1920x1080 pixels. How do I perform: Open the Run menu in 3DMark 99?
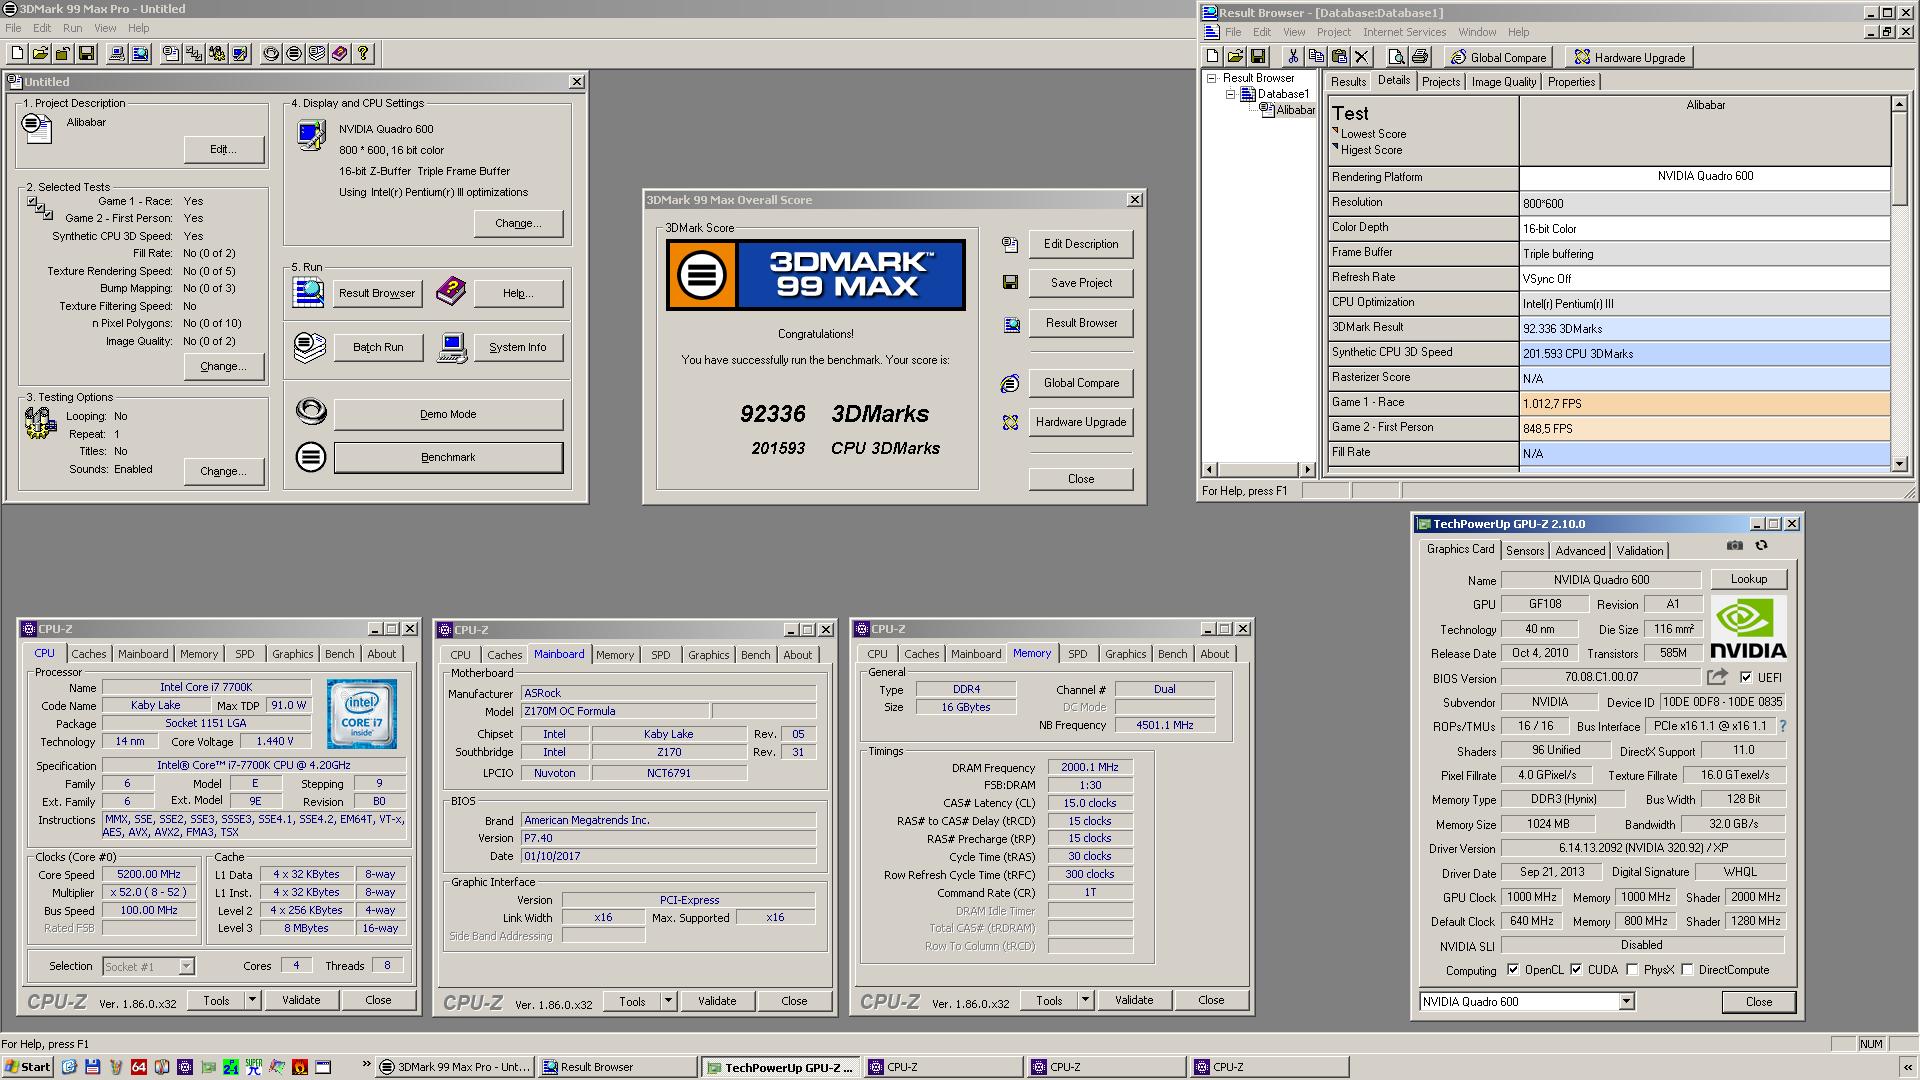(x=73, y=28)
